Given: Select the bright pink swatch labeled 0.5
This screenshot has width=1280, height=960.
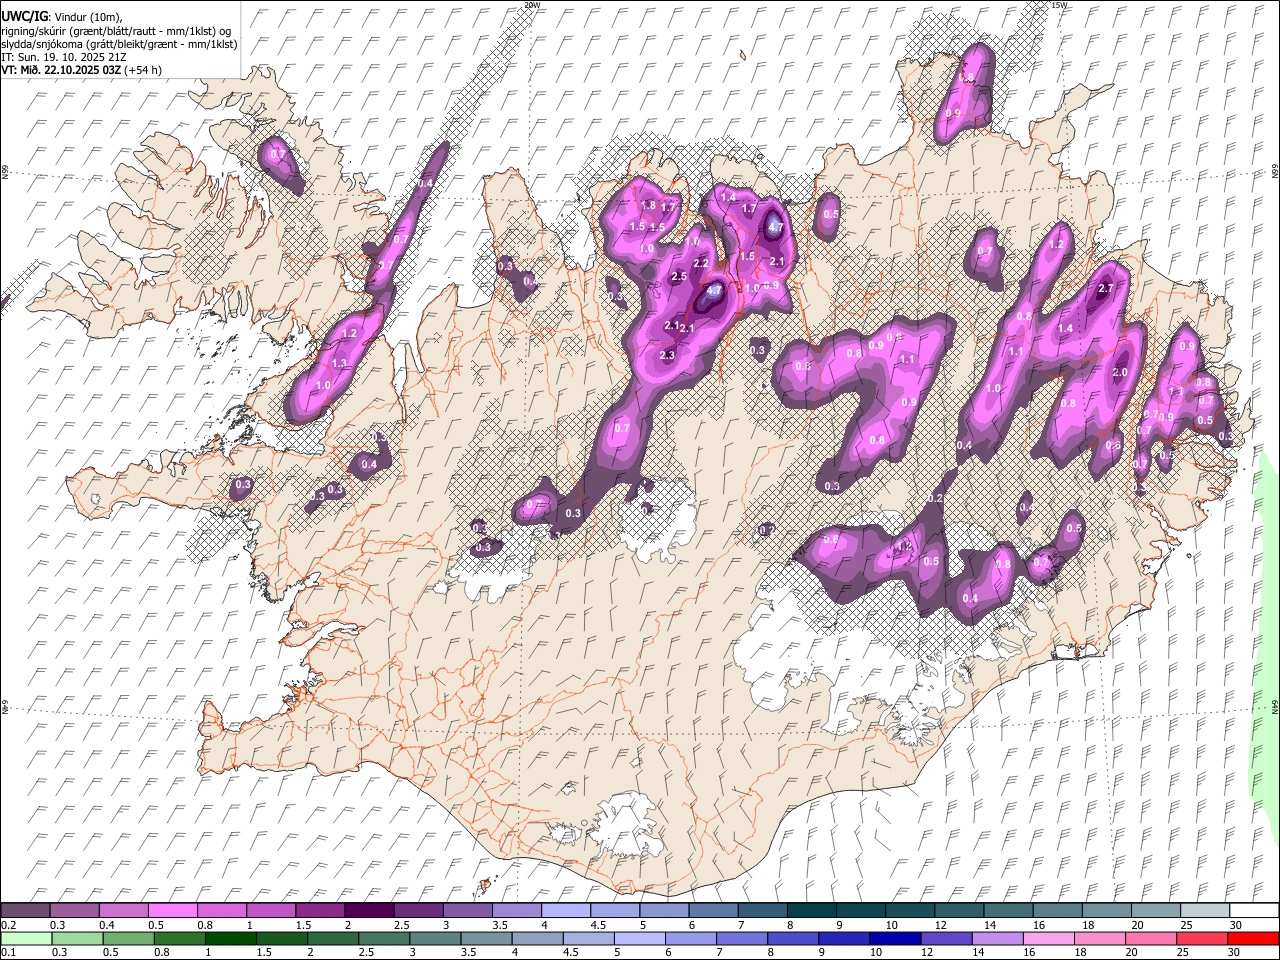Looking at the screenshot, I should [172, 910].
